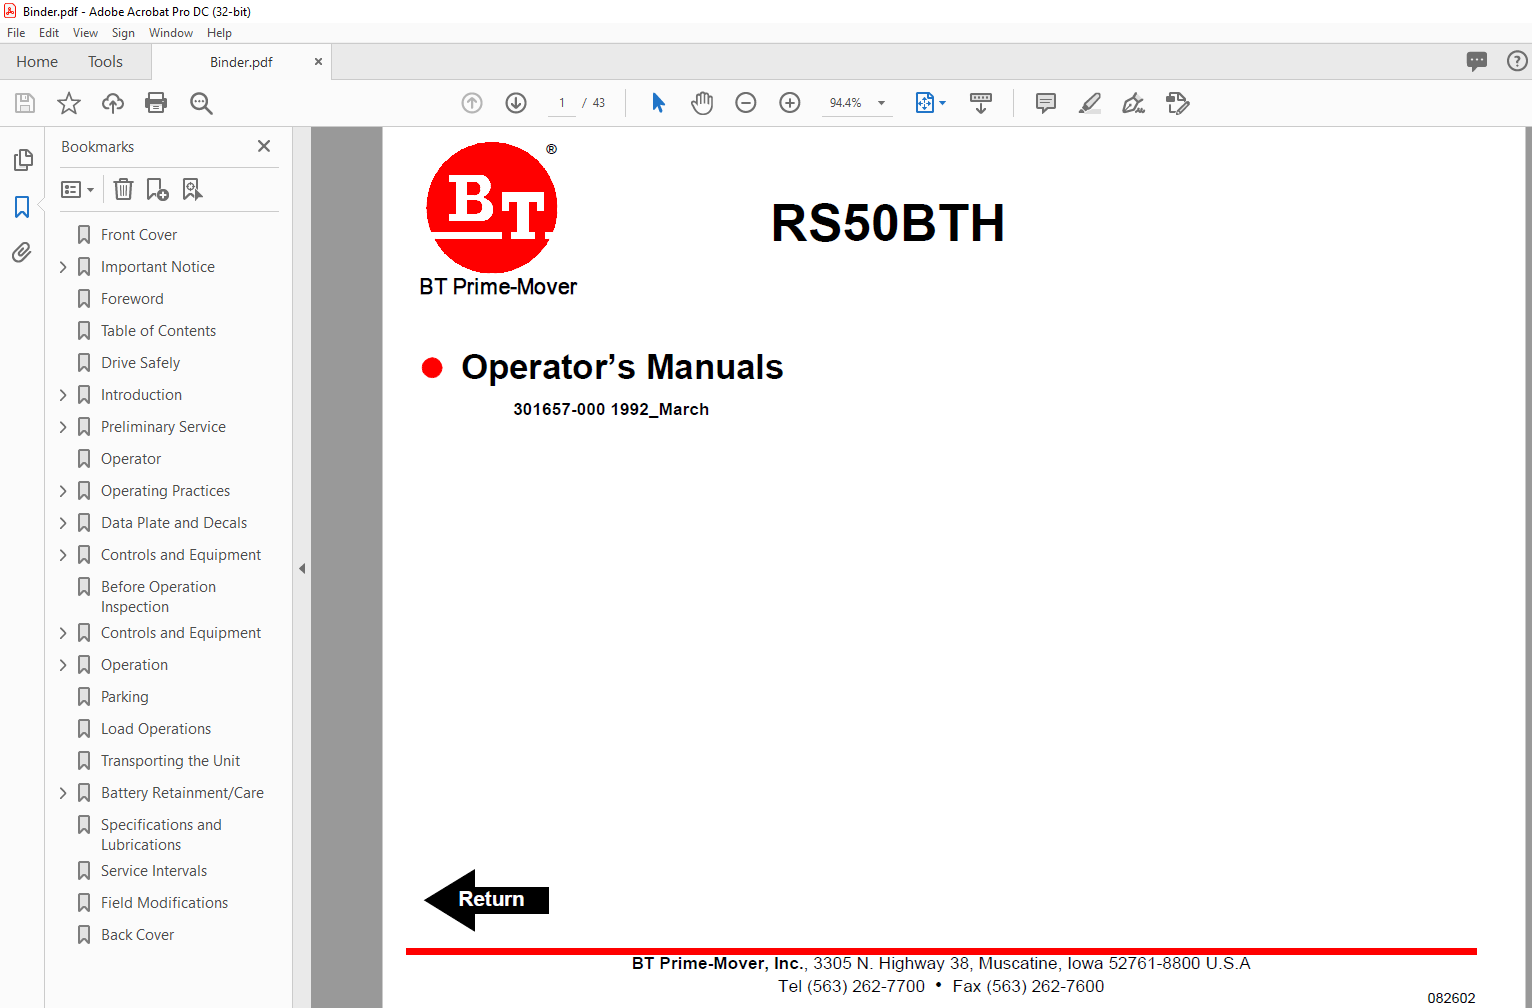Expand the Important Notice bookmark
This screenshot has width=1532, height=1008.
coord(63,267)
